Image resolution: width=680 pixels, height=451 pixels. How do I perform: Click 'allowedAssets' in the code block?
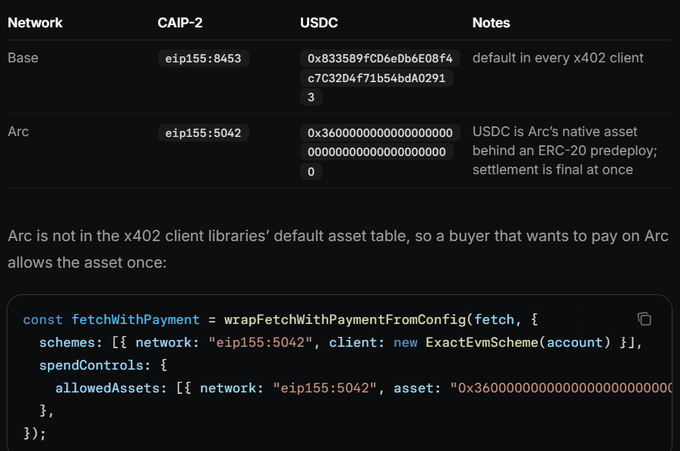(107, 388)
